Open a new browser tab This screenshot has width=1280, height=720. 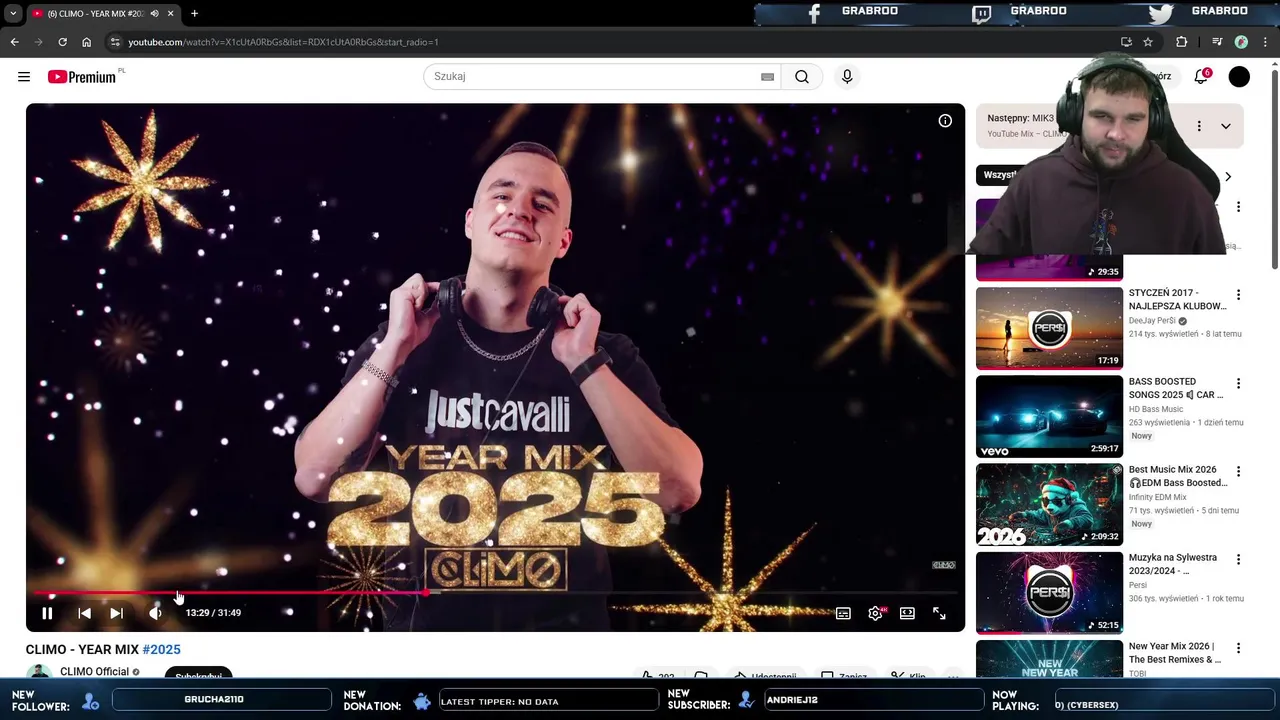(x=194, y=14)
